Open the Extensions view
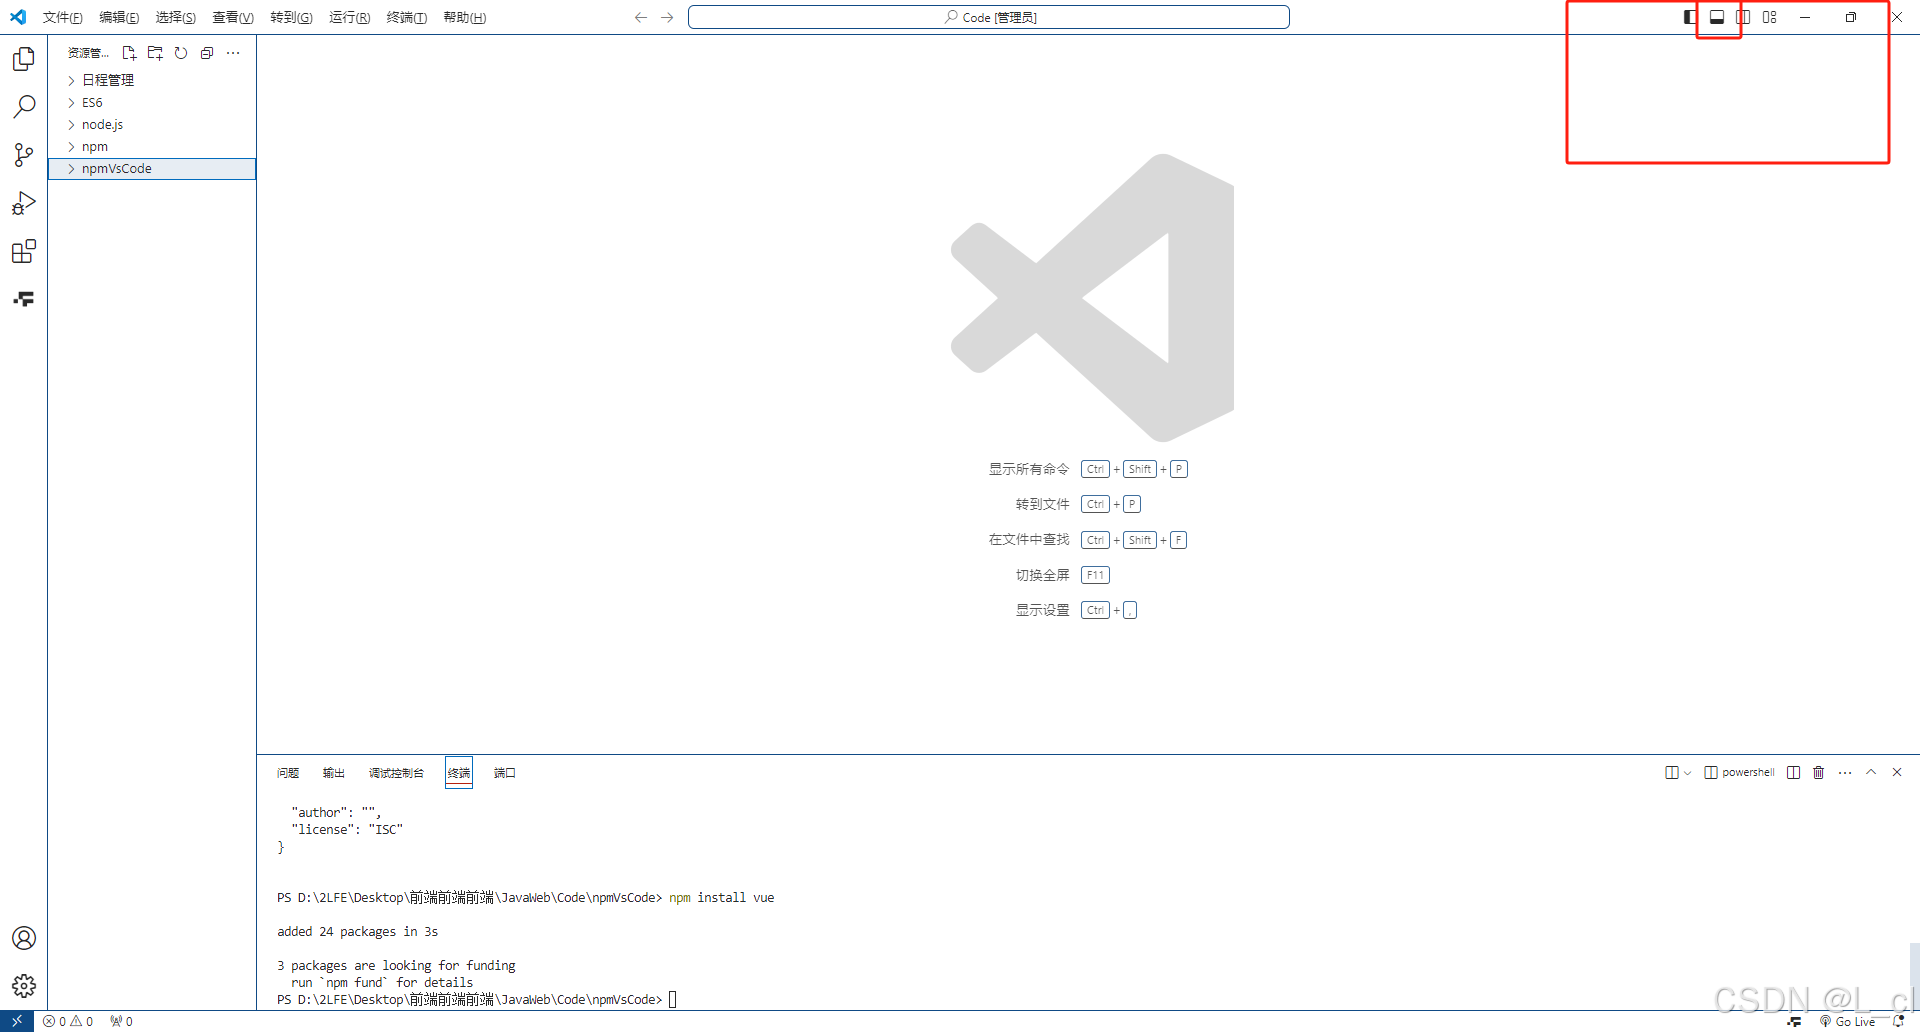 [24, 251]
